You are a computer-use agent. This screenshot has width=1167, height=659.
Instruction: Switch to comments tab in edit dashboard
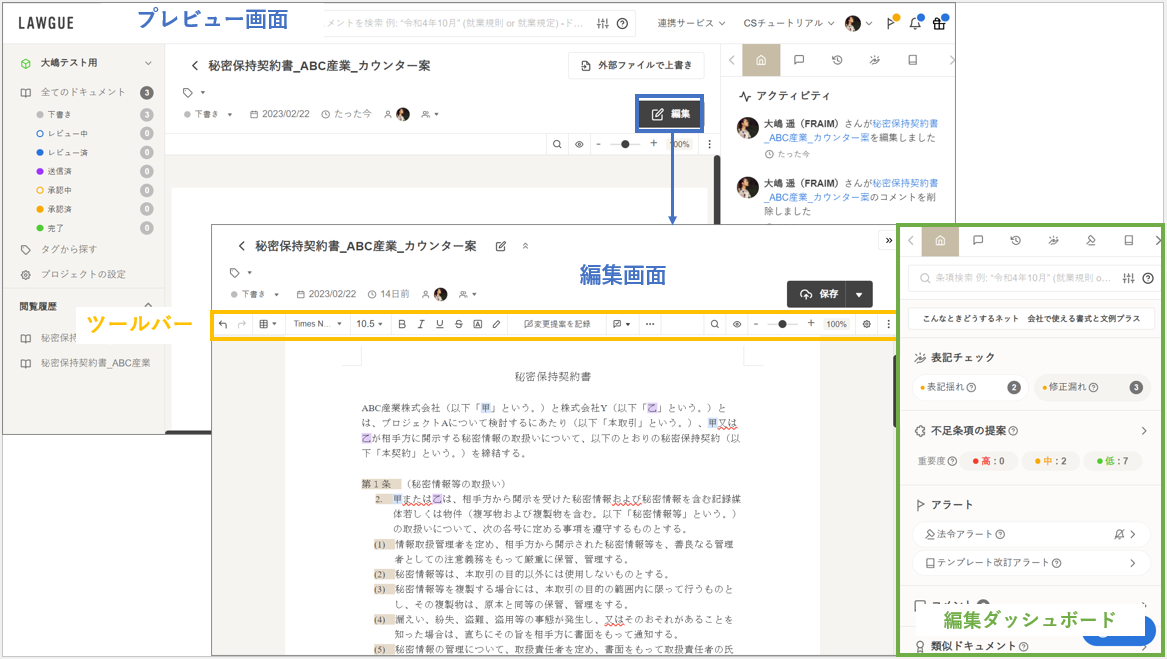[978, 240]
